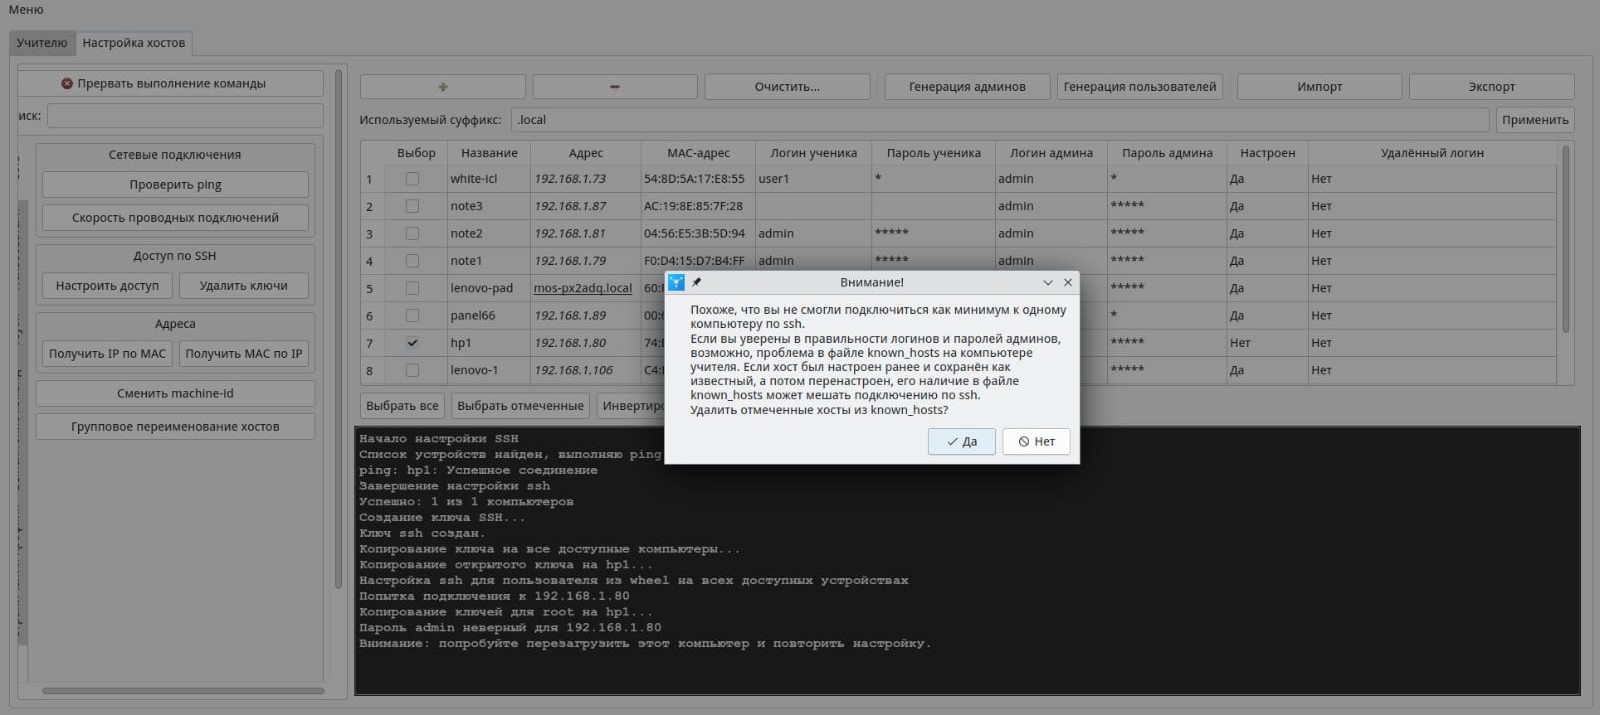Tick the checkbox for note3 row
1600x715 pixels.
[x=412, y=206]
